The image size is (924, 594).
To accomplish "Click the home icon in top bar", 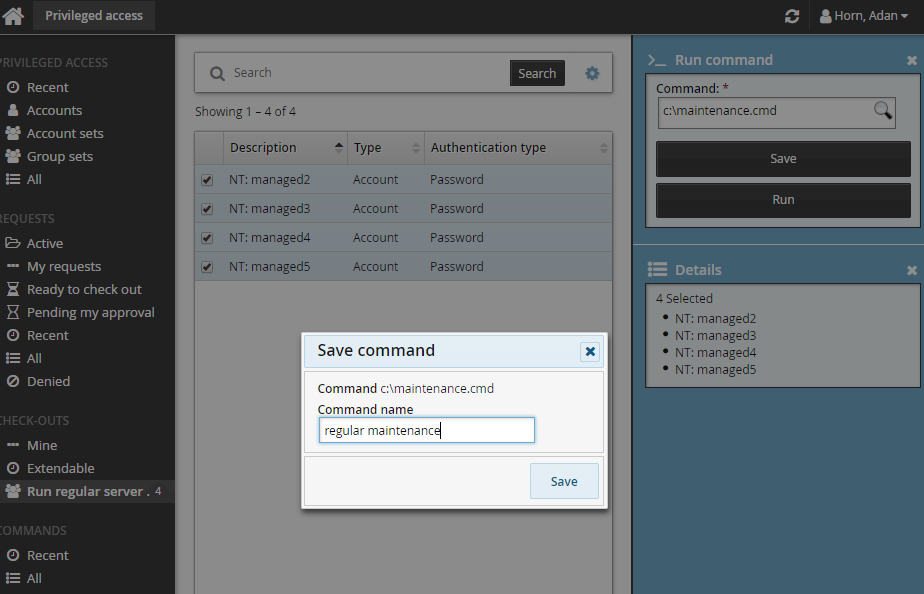I will (13, 16).
